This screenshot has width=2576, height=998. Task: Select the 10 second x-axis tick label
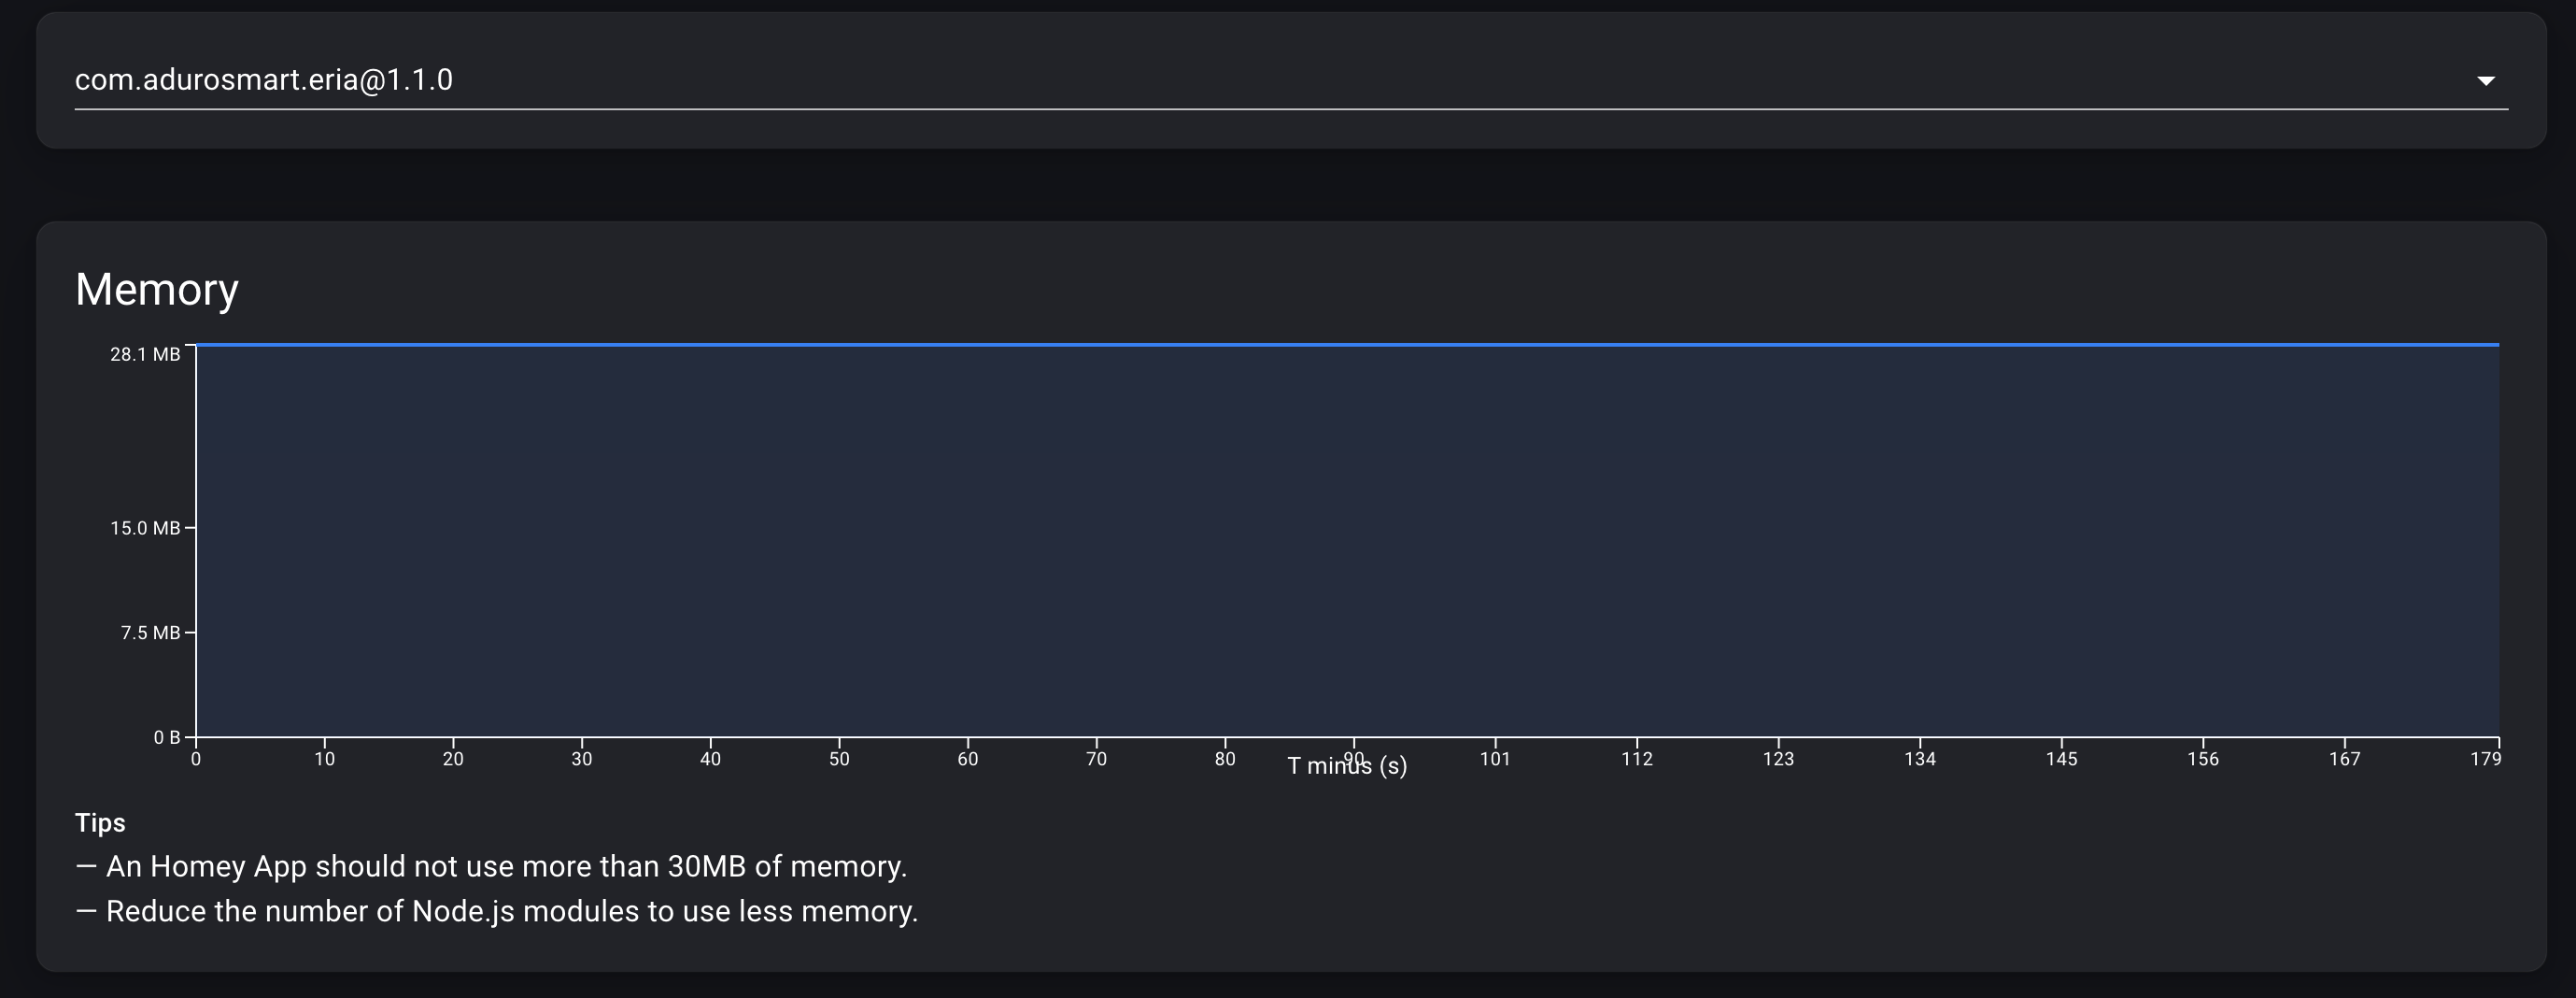(324, 759)
